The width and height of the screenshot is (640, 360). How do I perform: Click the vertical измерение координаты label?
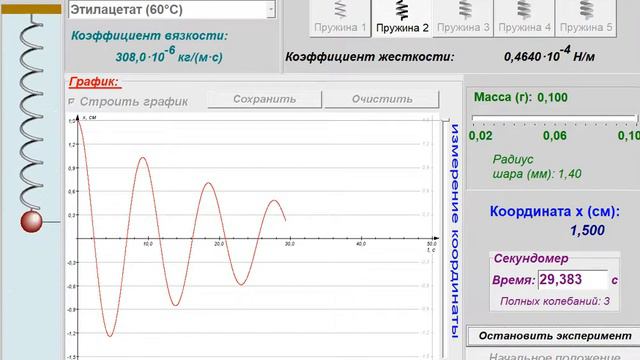(x=456, y=231)
